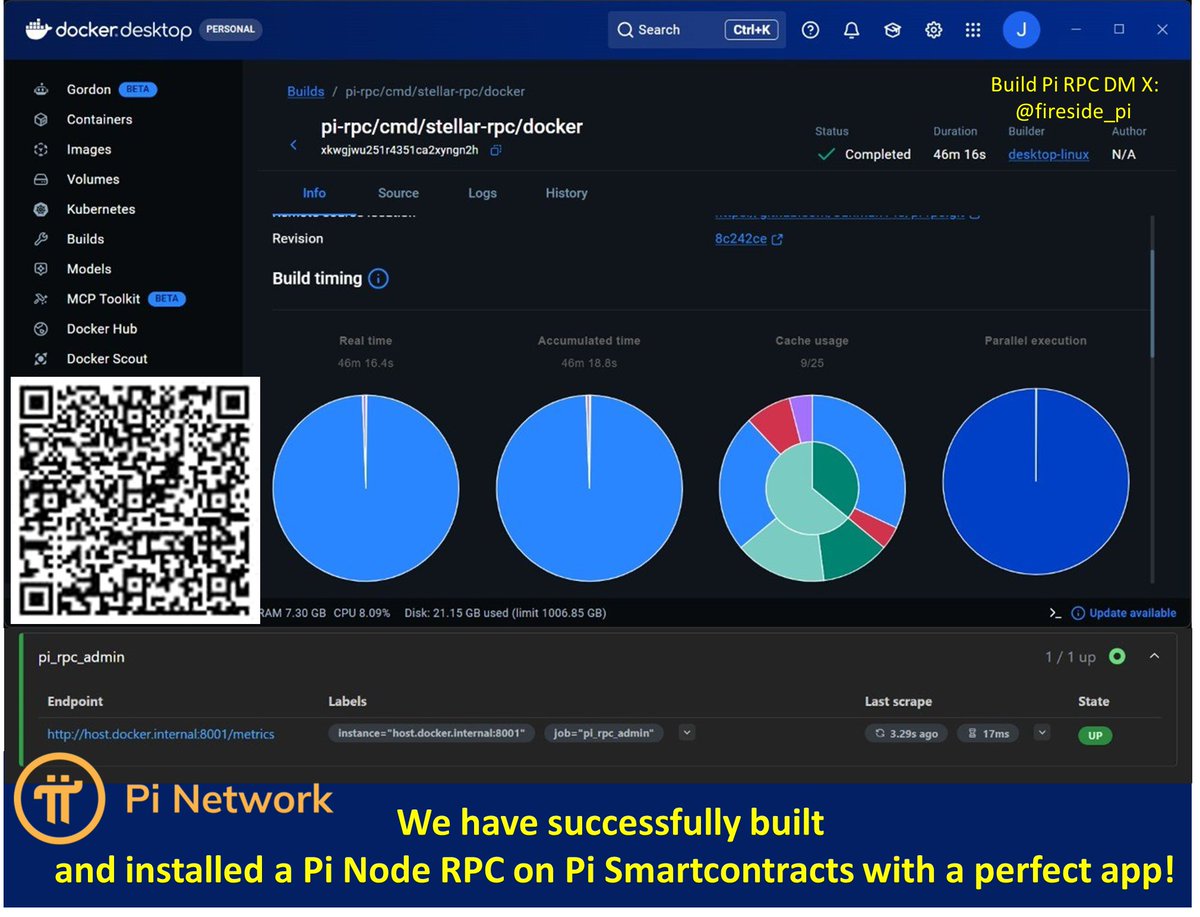Open Docker Hub icon in sidebar
This screenshot has width=1200, height=917.
[41, 329]
